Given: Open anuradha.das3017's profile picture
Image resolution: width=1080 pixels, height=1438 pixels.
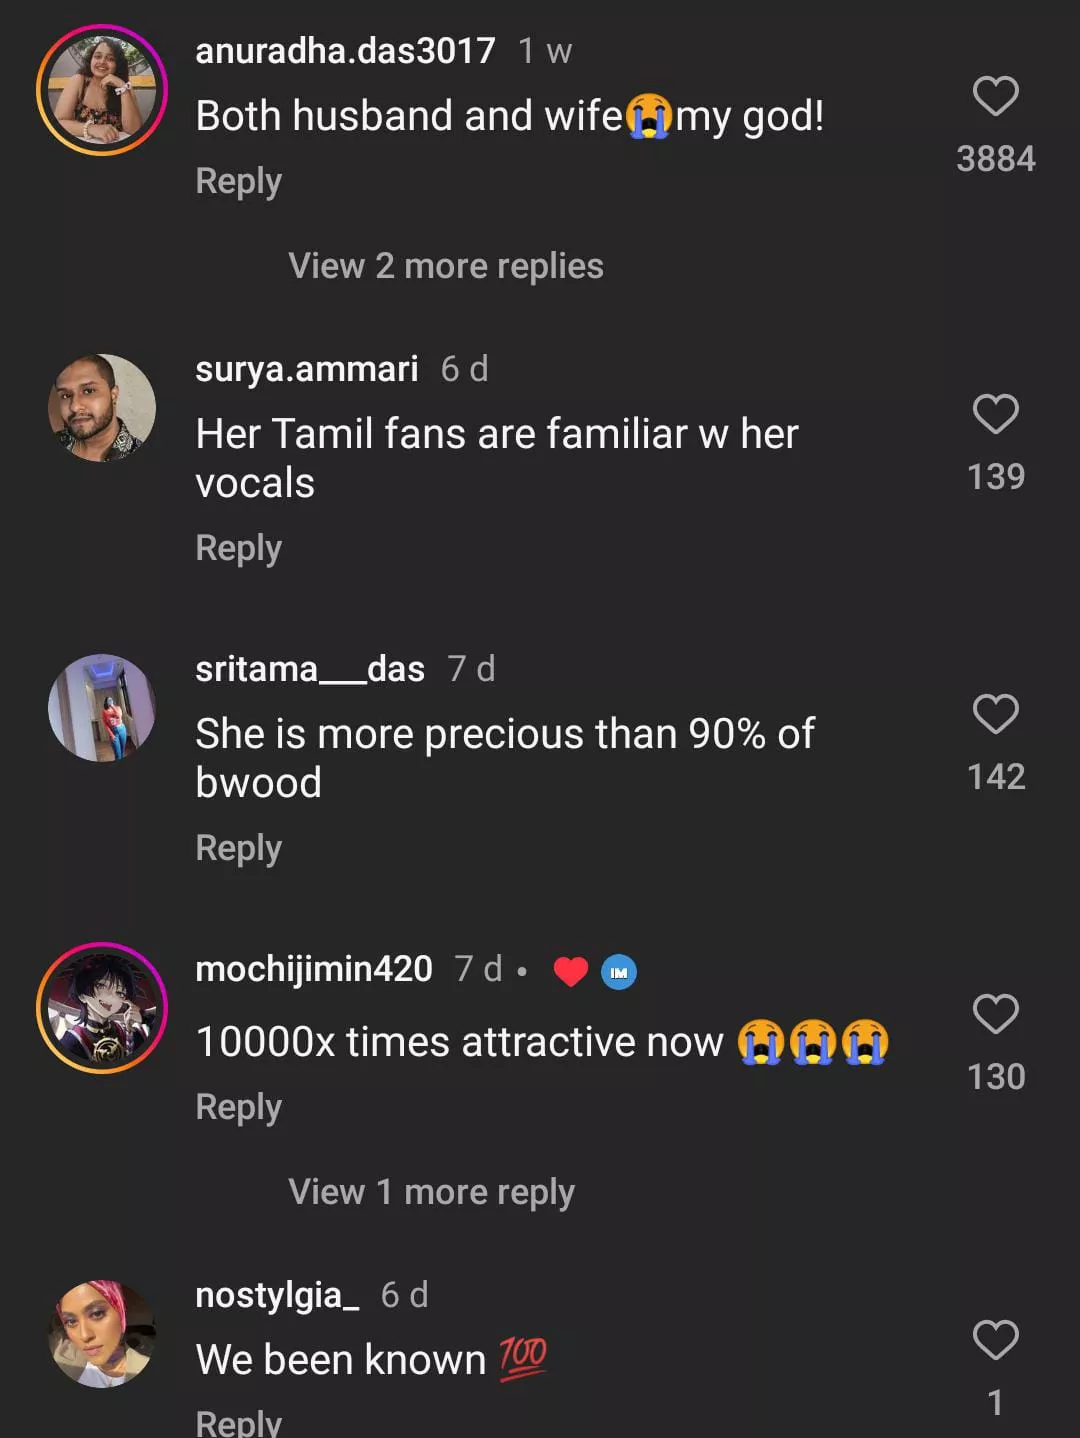Looking at the screenshot, I should (102, 90).
